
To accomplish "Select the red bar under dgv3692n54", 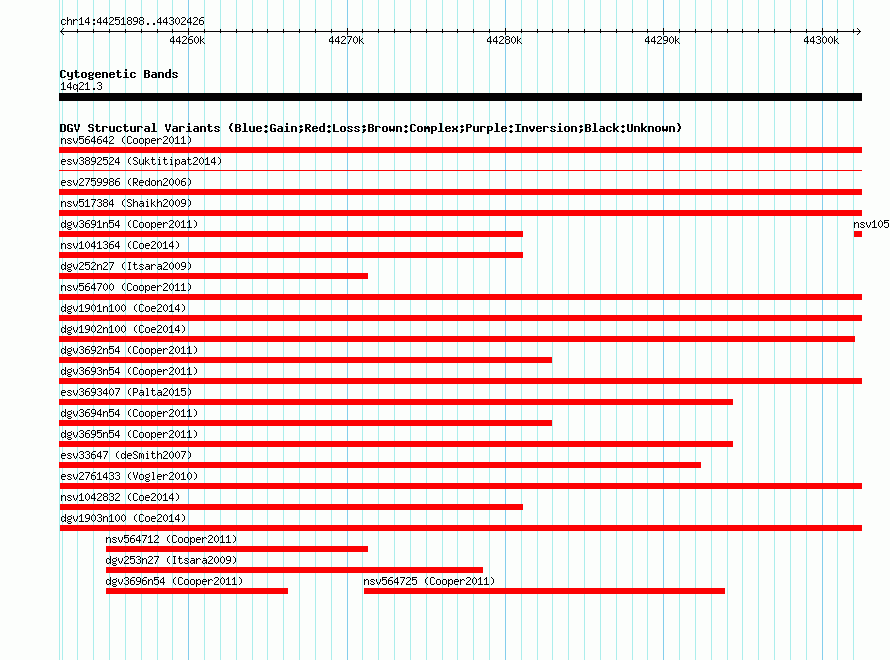I will tap(305, 360).
